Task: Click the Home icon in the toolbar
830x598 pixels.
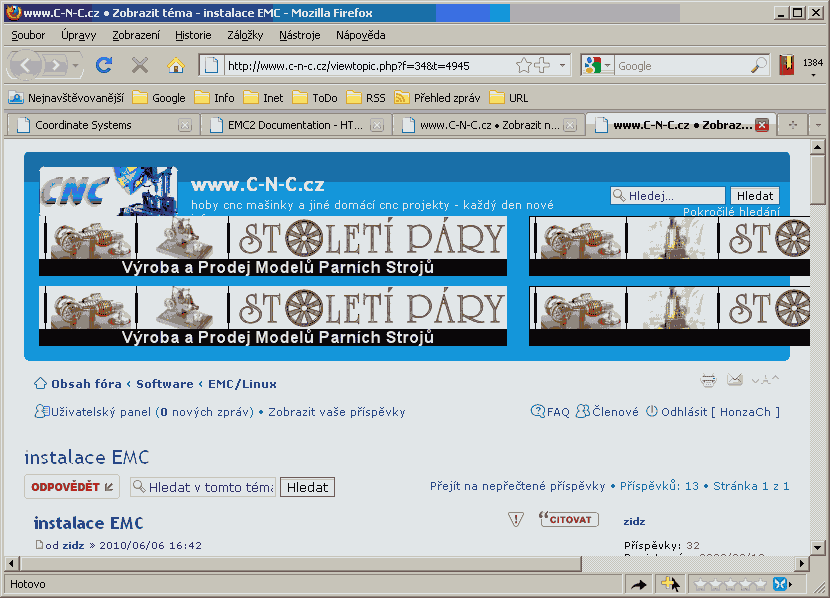Action: click(176, 65)
